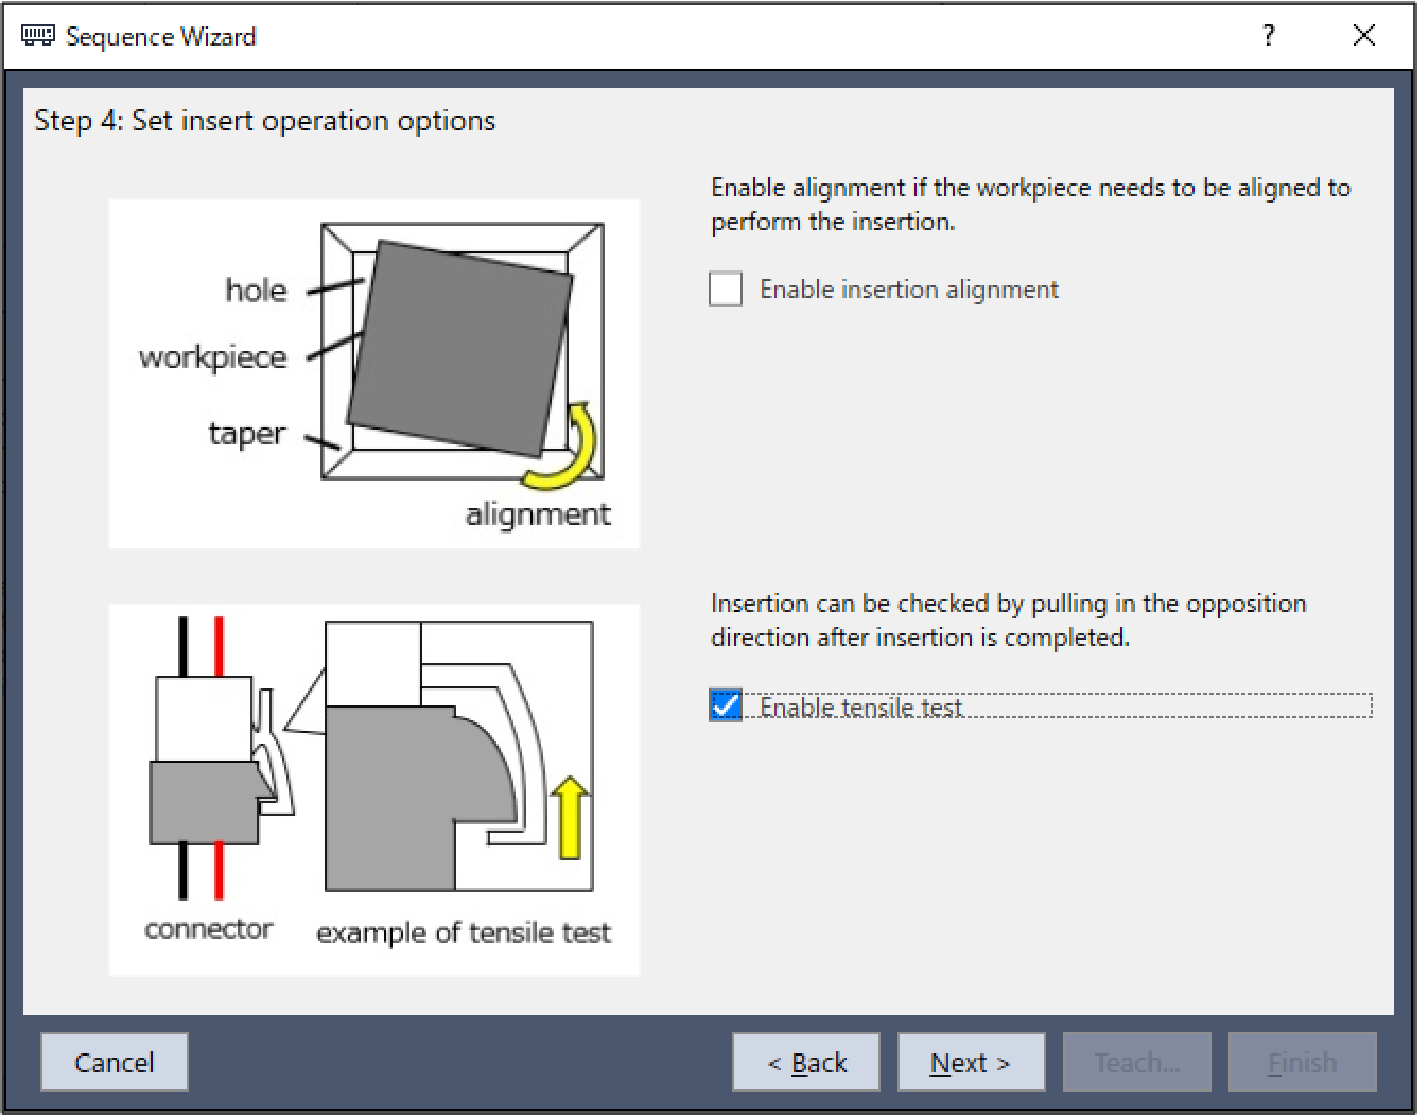Close the Sequence Wizard dialog

[1363, 37]
